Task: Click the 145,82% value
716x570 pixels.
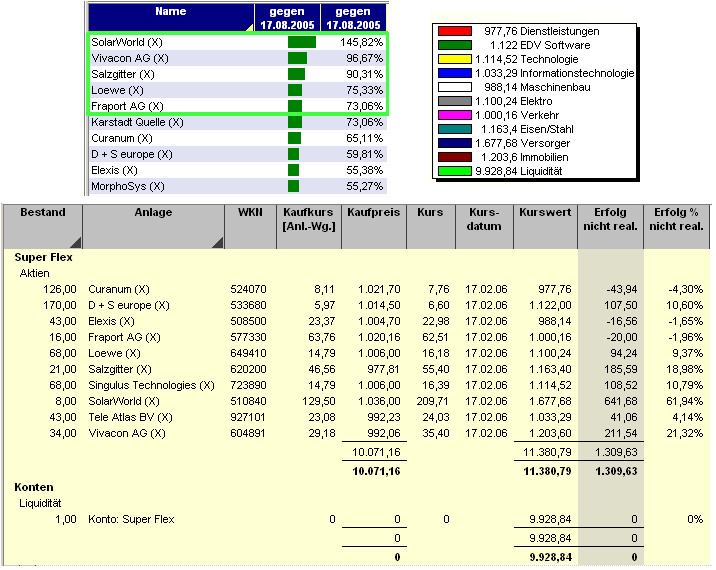Action: coord(361,42)
